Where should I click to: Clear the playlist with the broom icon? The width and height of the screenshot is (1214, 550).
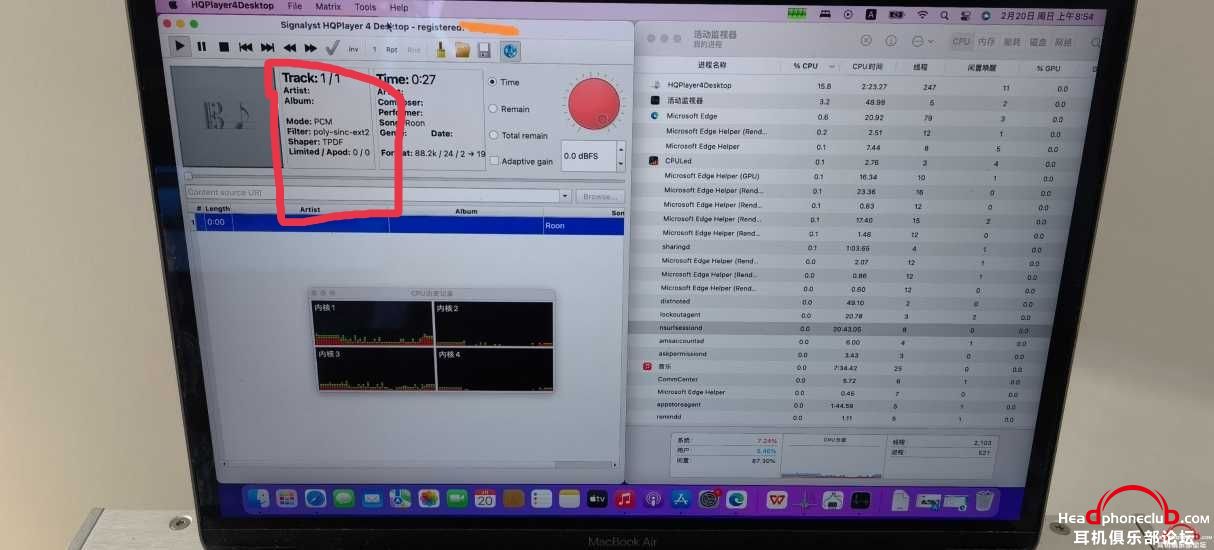(x=440, y=49)
